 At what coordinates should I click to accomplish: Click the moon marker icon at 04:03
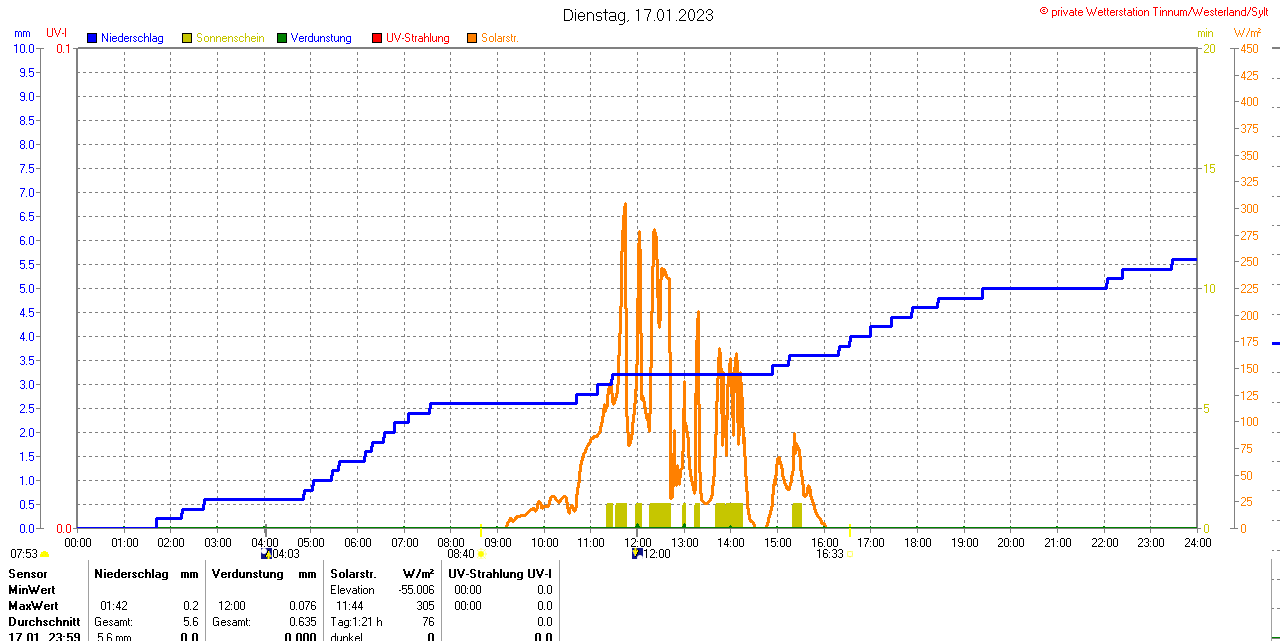click(x=266, y=553)
